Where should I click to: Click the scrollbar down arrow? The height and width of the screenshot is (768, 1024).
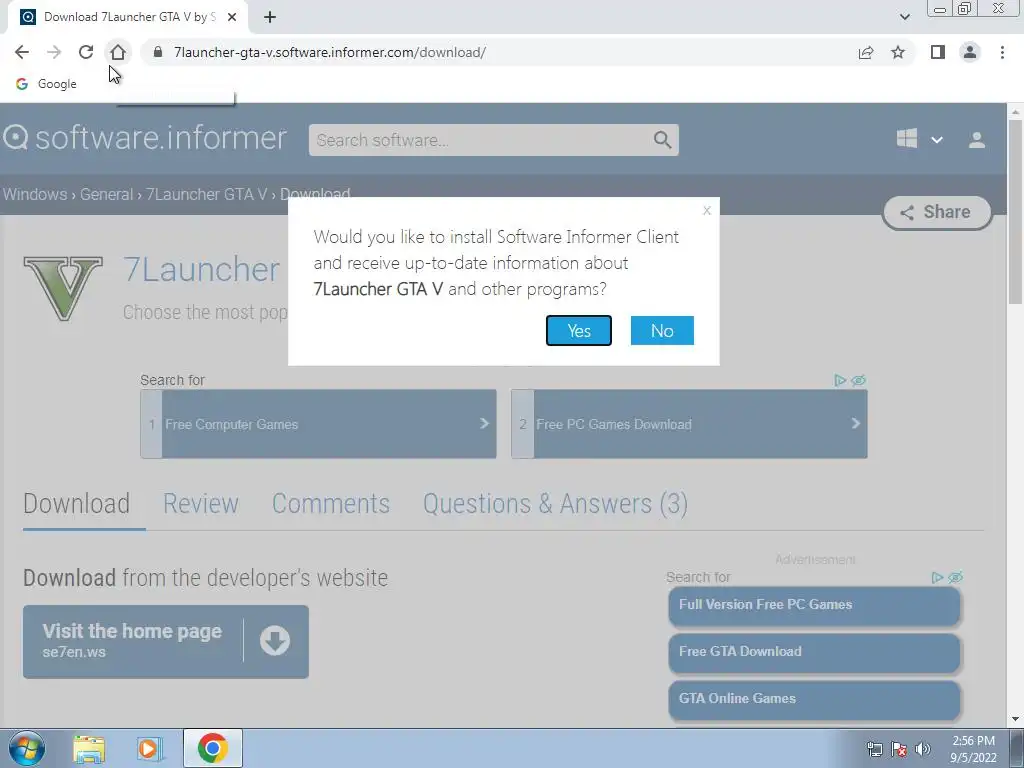(x=1016, y=719)
